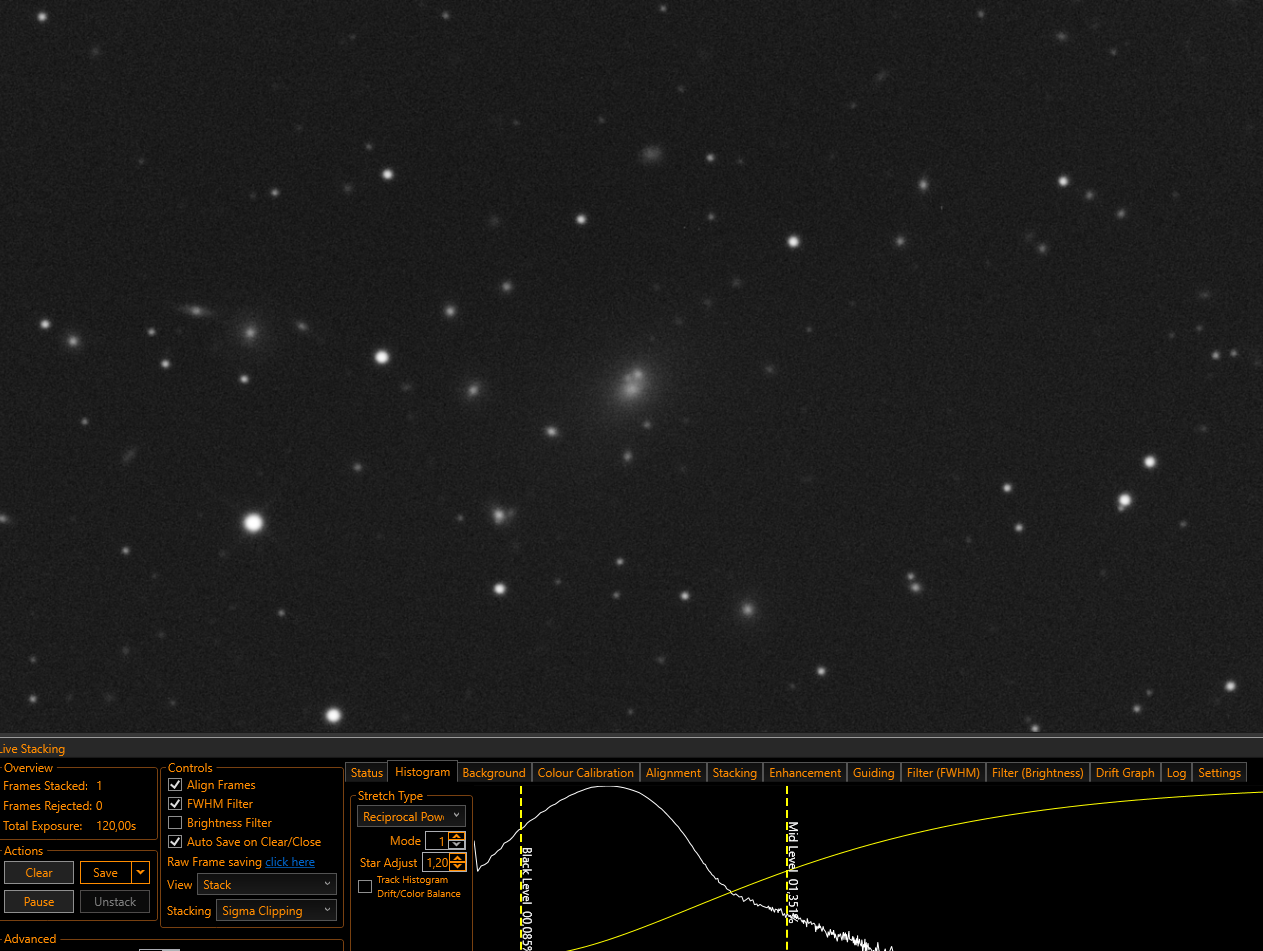The width and height of the screenshot is (1263, 951).
Task: Open the Stacking dropdown set to Sigma Clipping
Action: [276, 911]
